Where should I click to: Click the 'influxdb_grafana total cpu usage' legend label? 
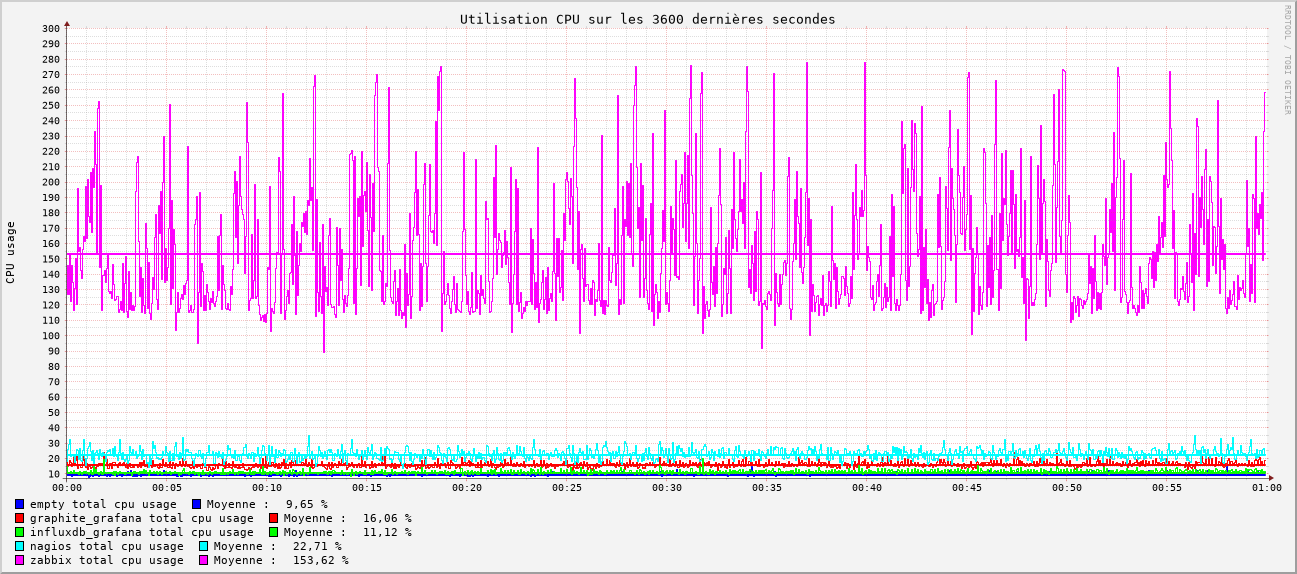(142, 532)
